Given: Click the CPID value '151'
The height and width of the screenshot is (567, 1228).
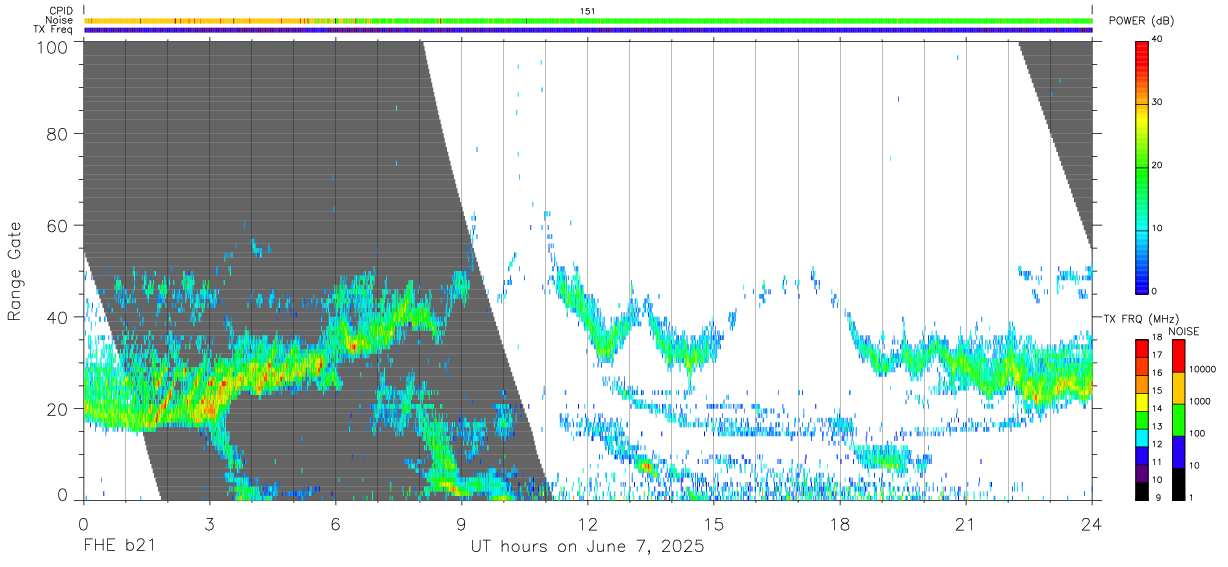Looking at the screenshot, I should tap(587, 11).
